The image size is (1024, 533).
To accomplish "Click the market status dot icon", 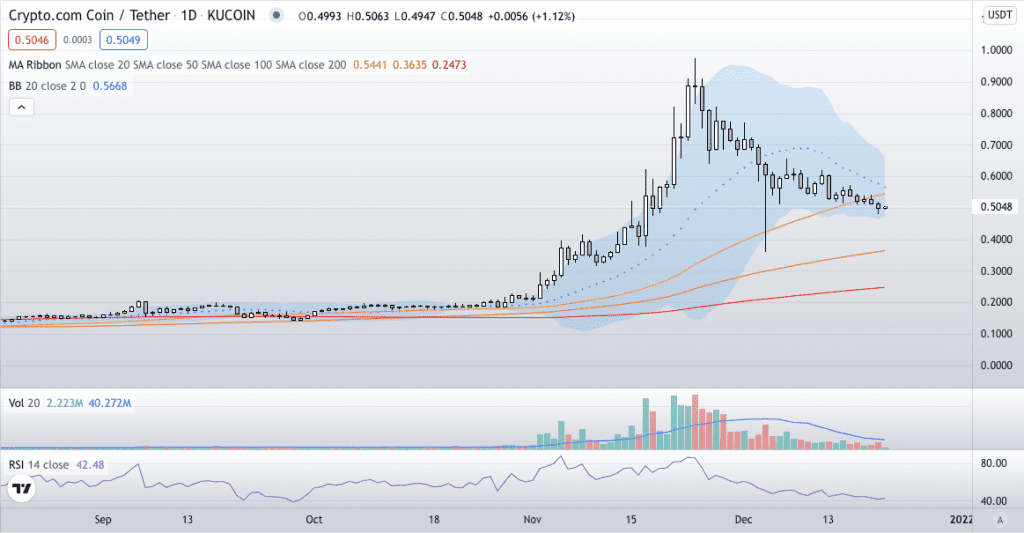I will 277,15.
